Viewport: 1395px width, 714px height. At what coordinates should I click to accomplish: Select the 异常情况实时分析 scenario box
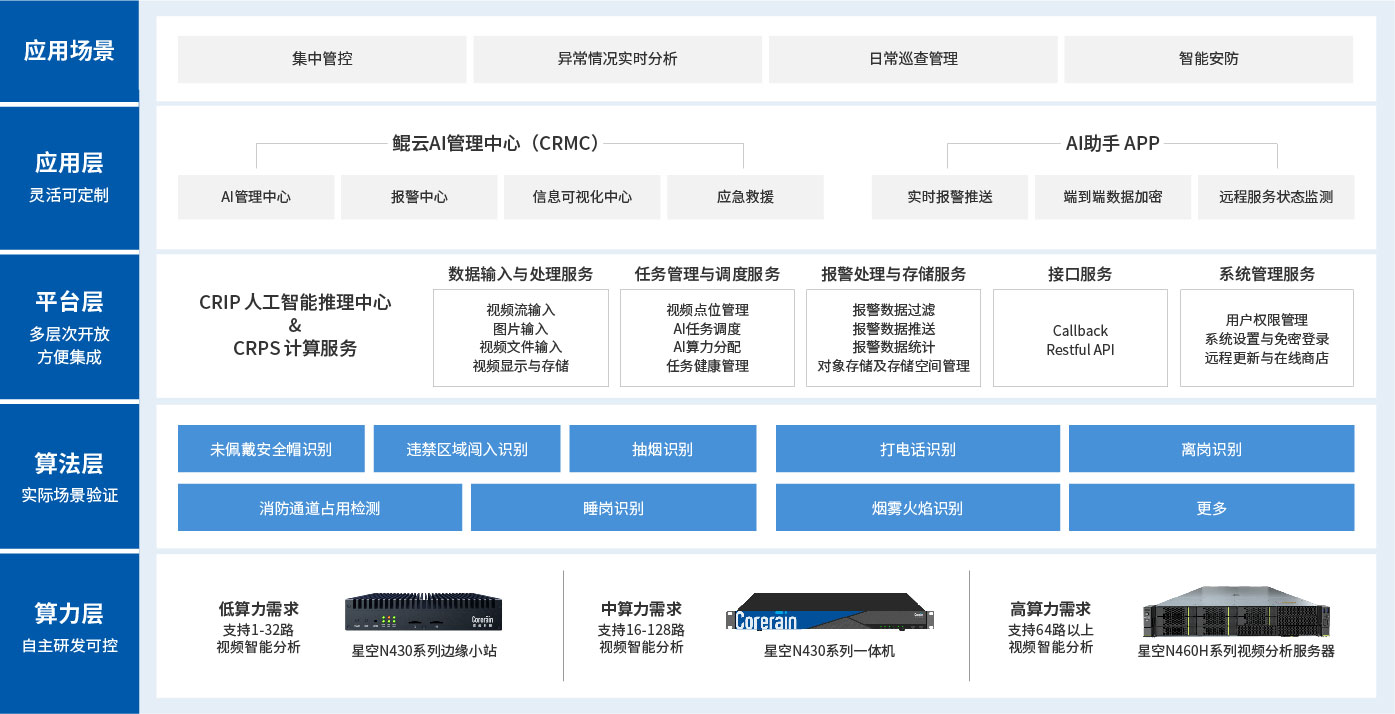(x=617, y=59)
